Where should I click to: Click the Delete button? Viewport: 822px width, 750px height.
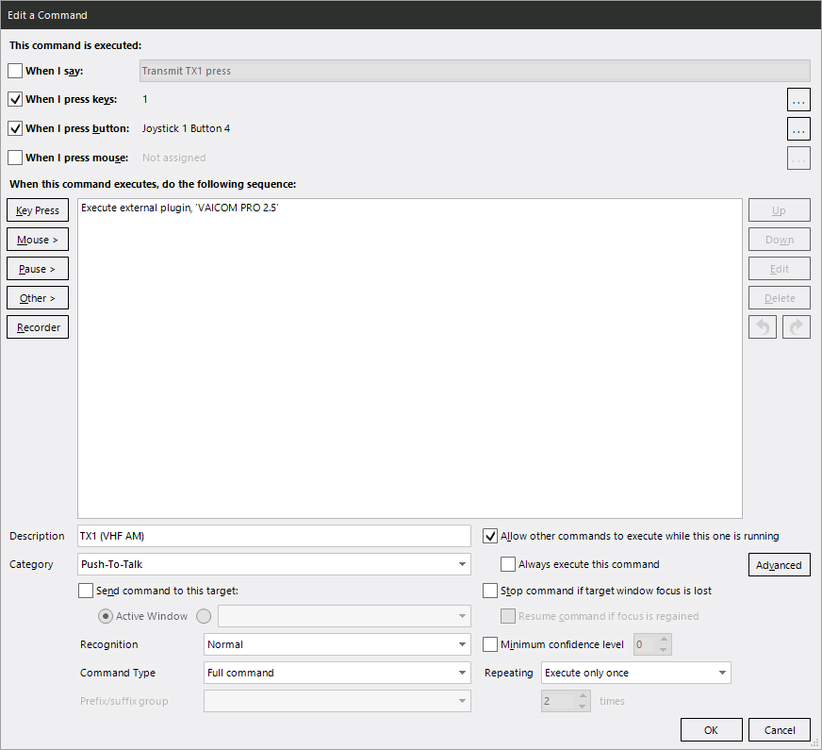(x=779, y=298)
